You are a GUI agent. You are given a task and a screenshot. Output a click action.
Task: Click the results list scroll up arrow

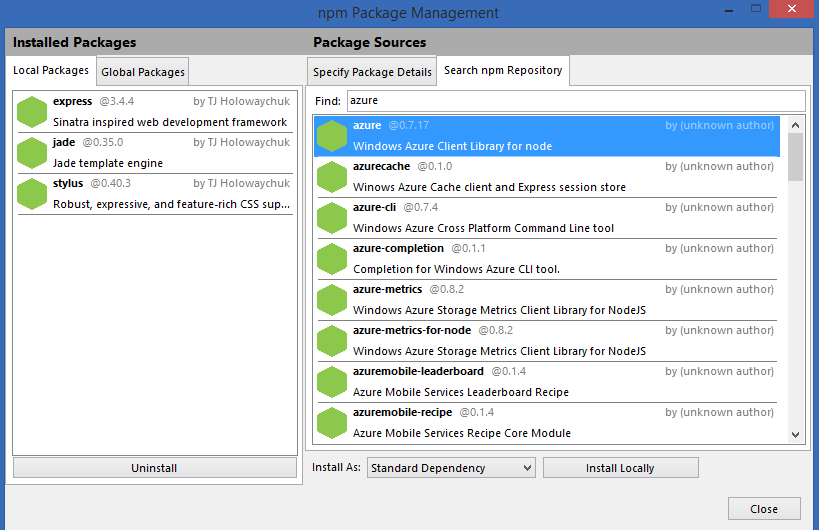[x=795, y=125]
